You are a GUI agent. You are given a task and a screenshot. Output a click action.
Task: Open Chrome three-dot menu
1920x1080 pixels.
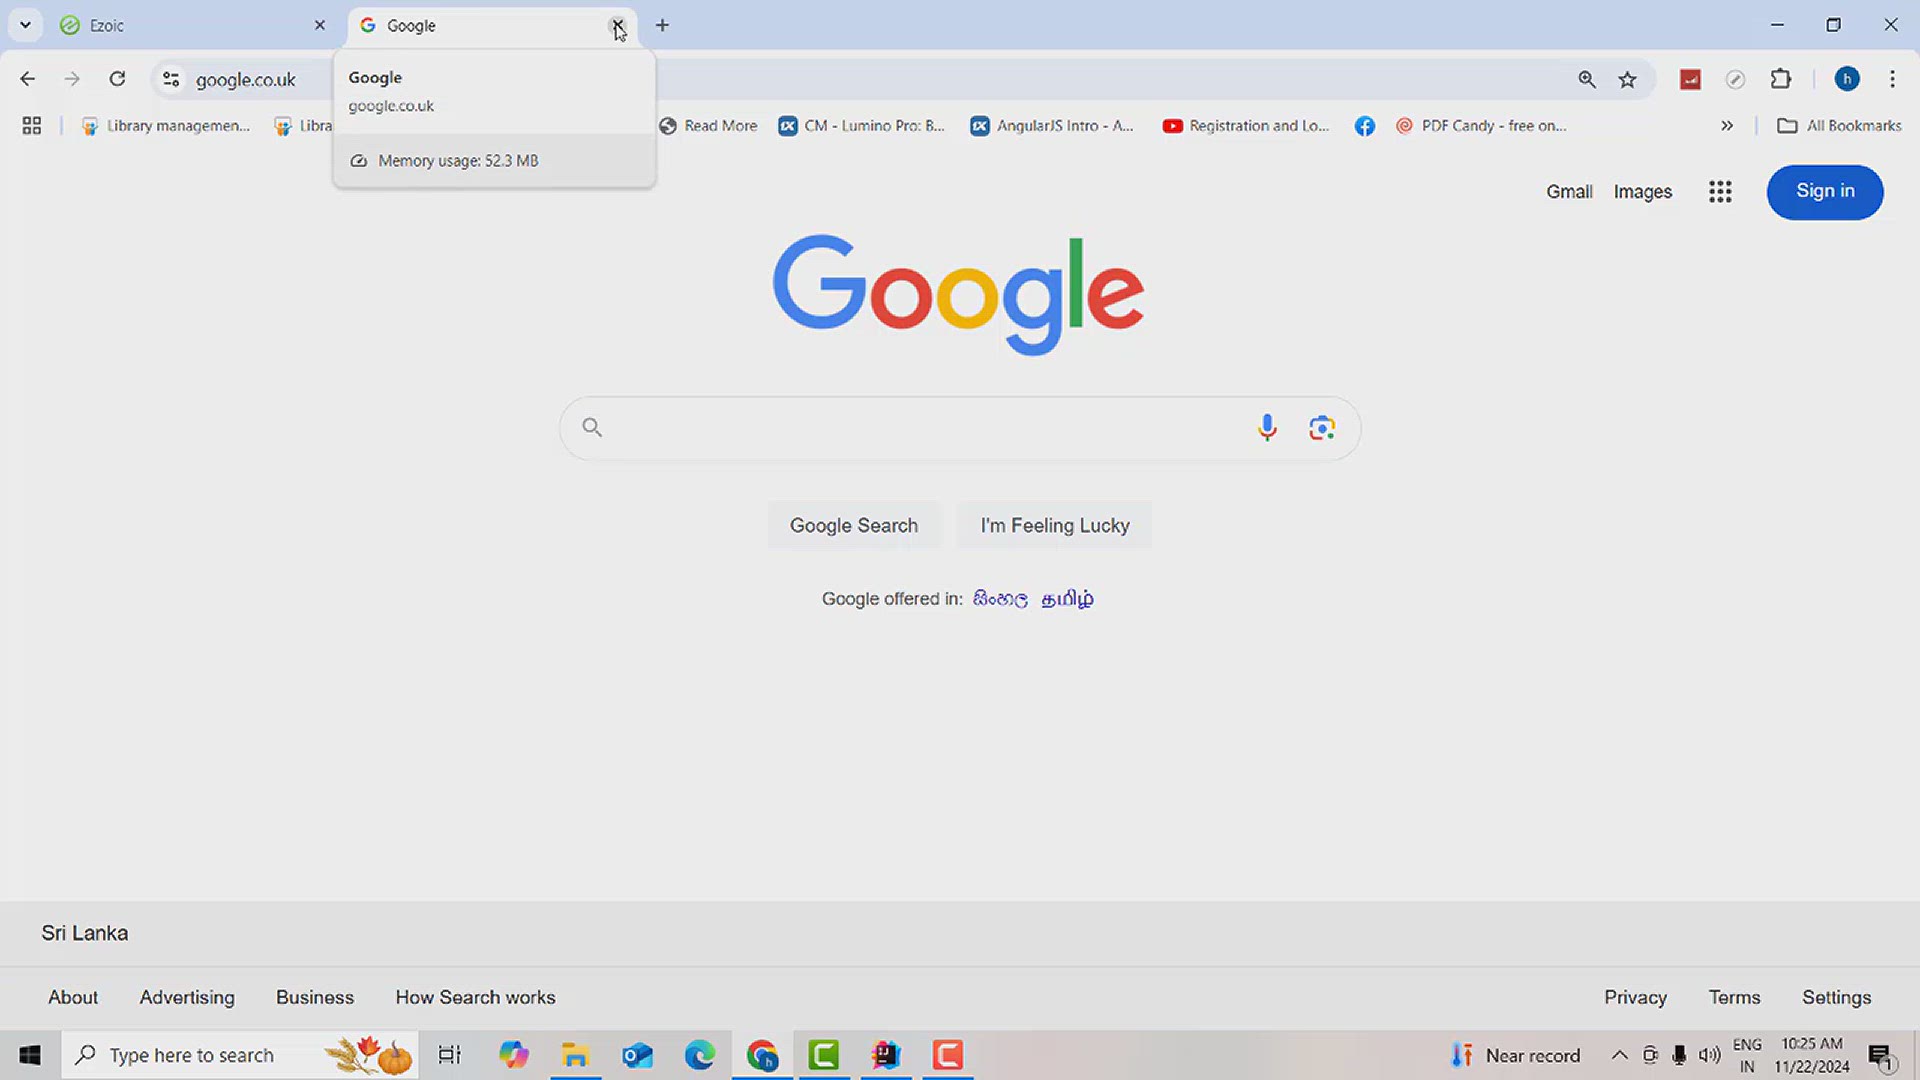coord(1892,79)
